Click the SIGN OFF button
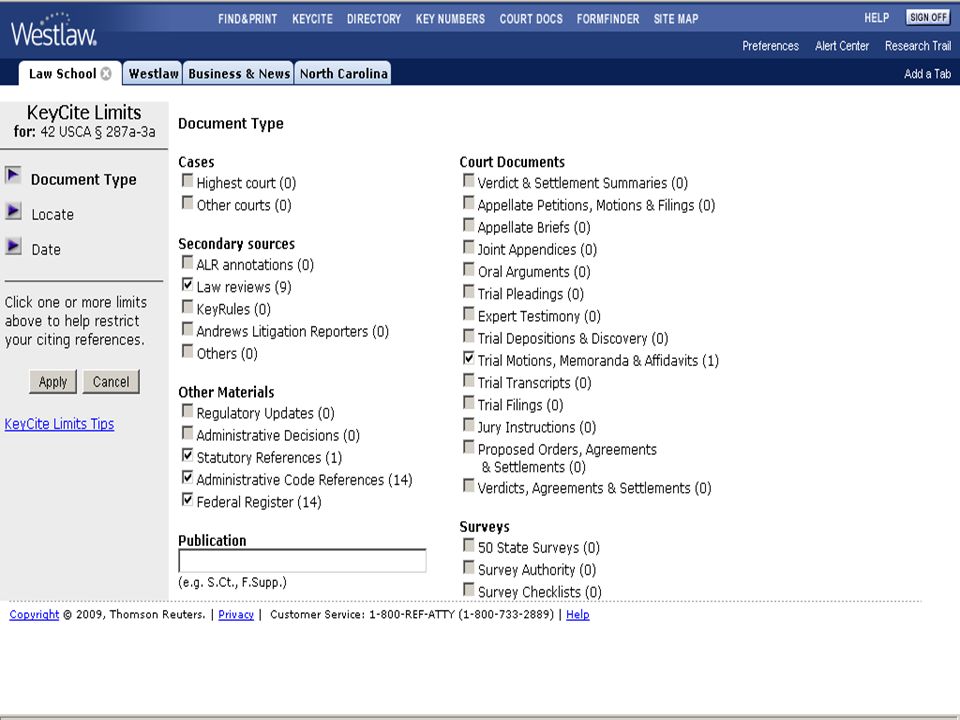 [x=928, y=17]
